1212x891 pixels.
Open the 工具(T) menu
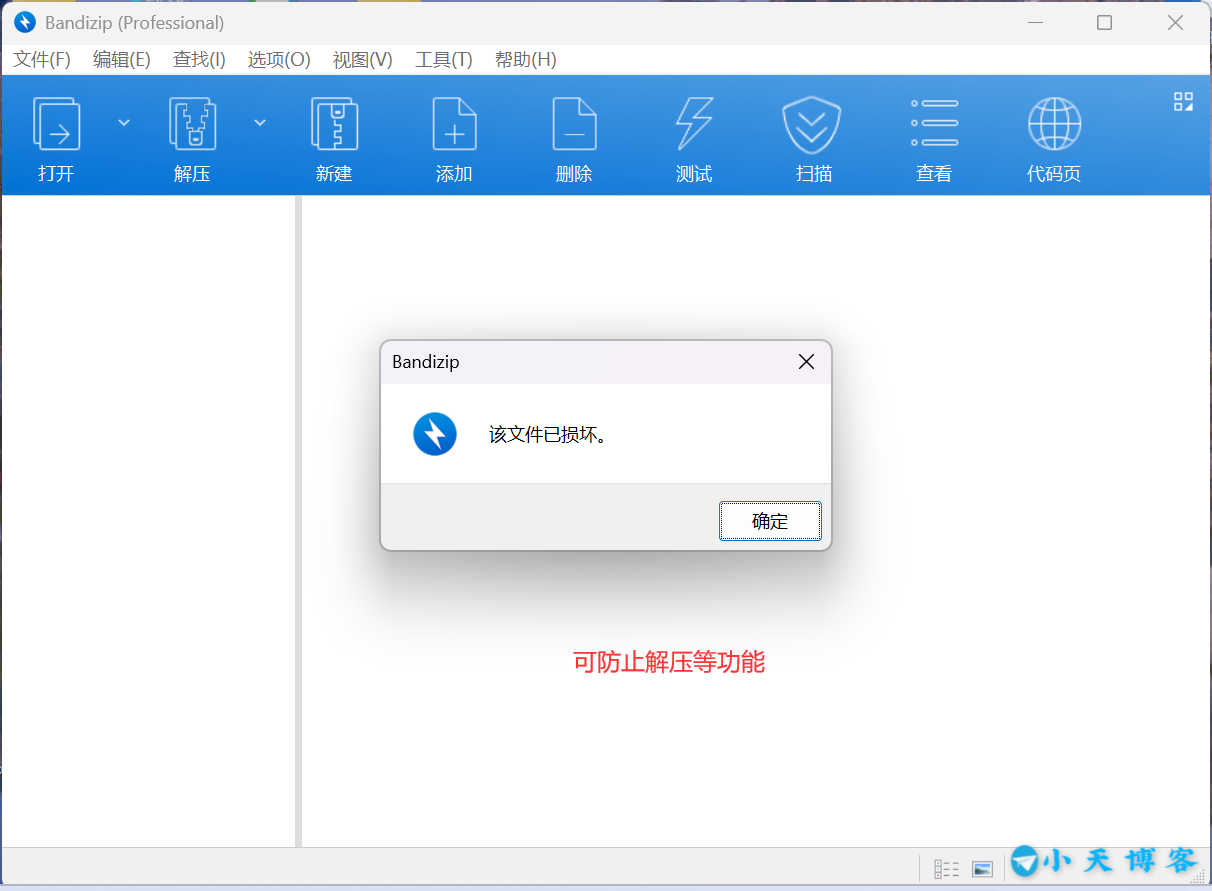tap(443, 60)
